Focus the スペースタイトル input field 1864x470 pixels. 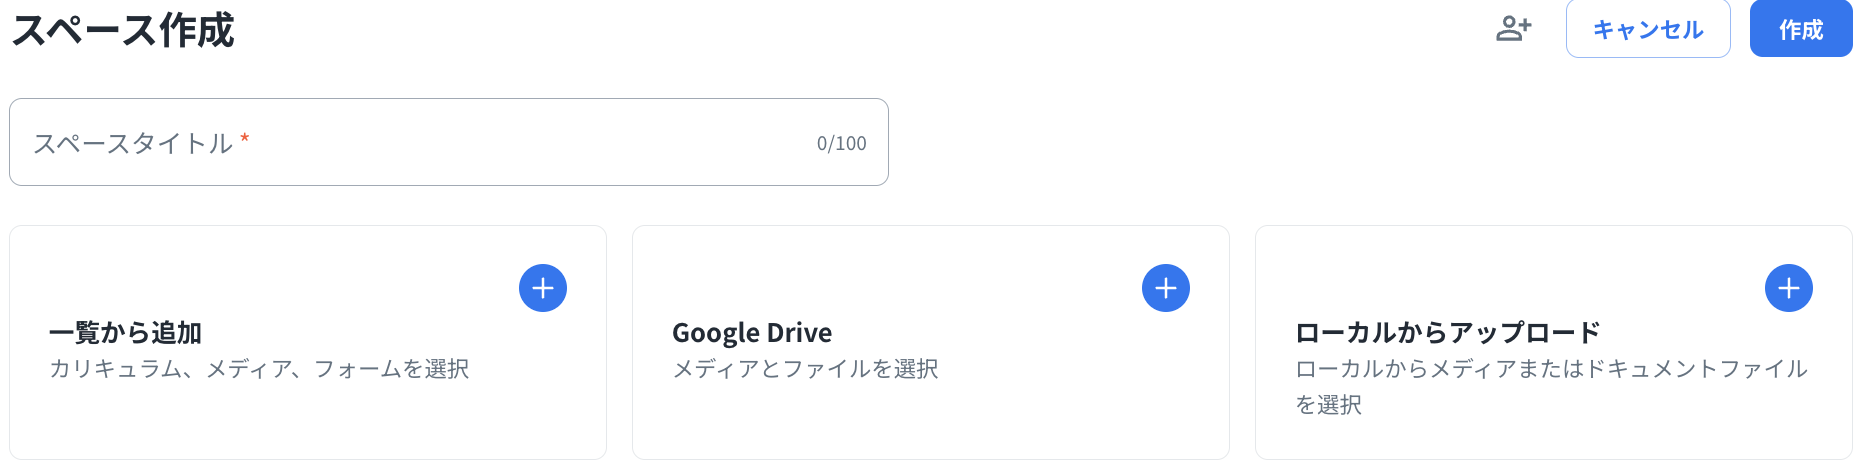[500, 143]
